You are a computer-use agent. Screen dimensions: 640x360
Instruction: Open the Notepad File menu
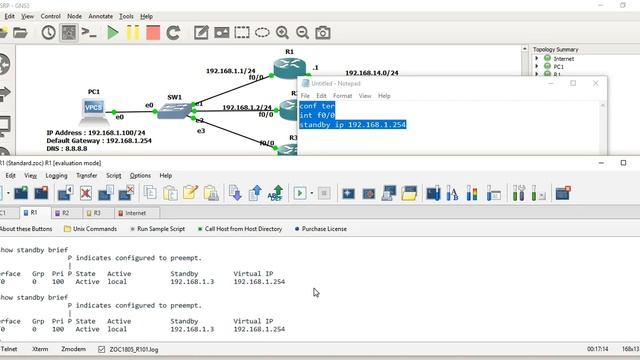click(x=305, y=96)
